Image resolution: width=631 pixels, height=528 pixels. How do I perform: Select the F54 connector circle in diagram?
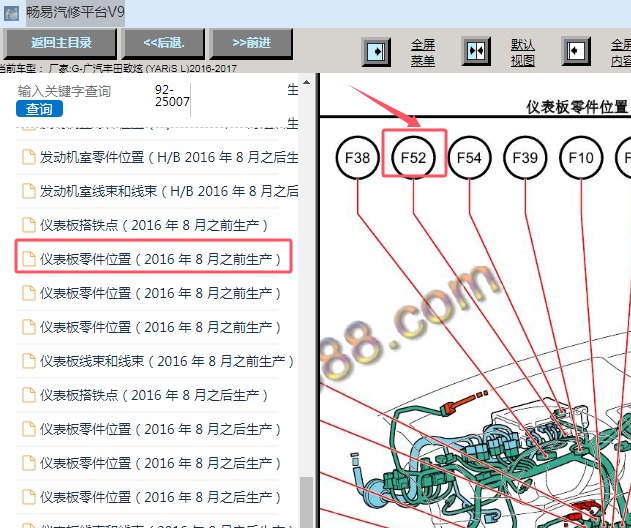tap(469, 157)
